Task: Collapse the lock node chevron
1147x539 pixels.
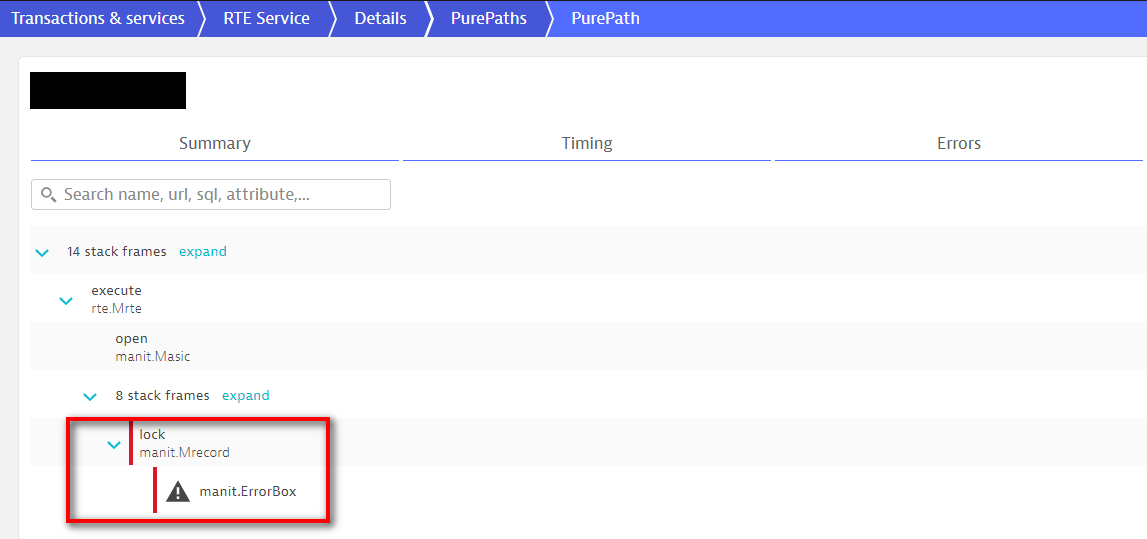Action: click(x=114, y=445)
